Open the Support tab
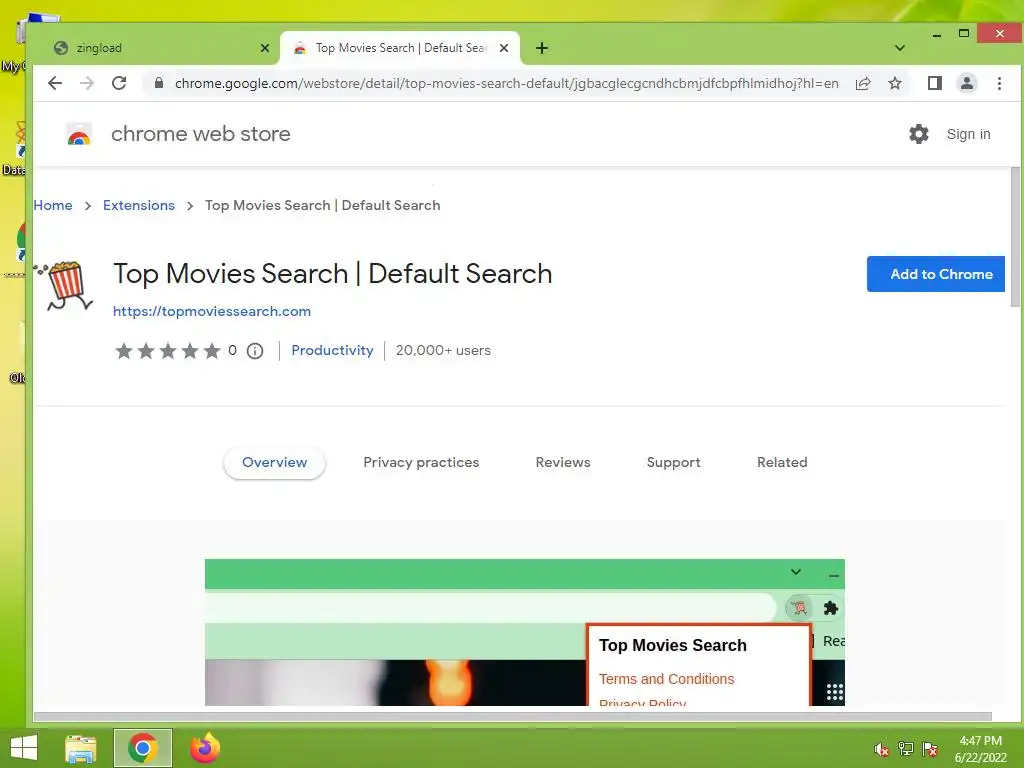Screen dimensions: 1024x768 pos(673,462)
